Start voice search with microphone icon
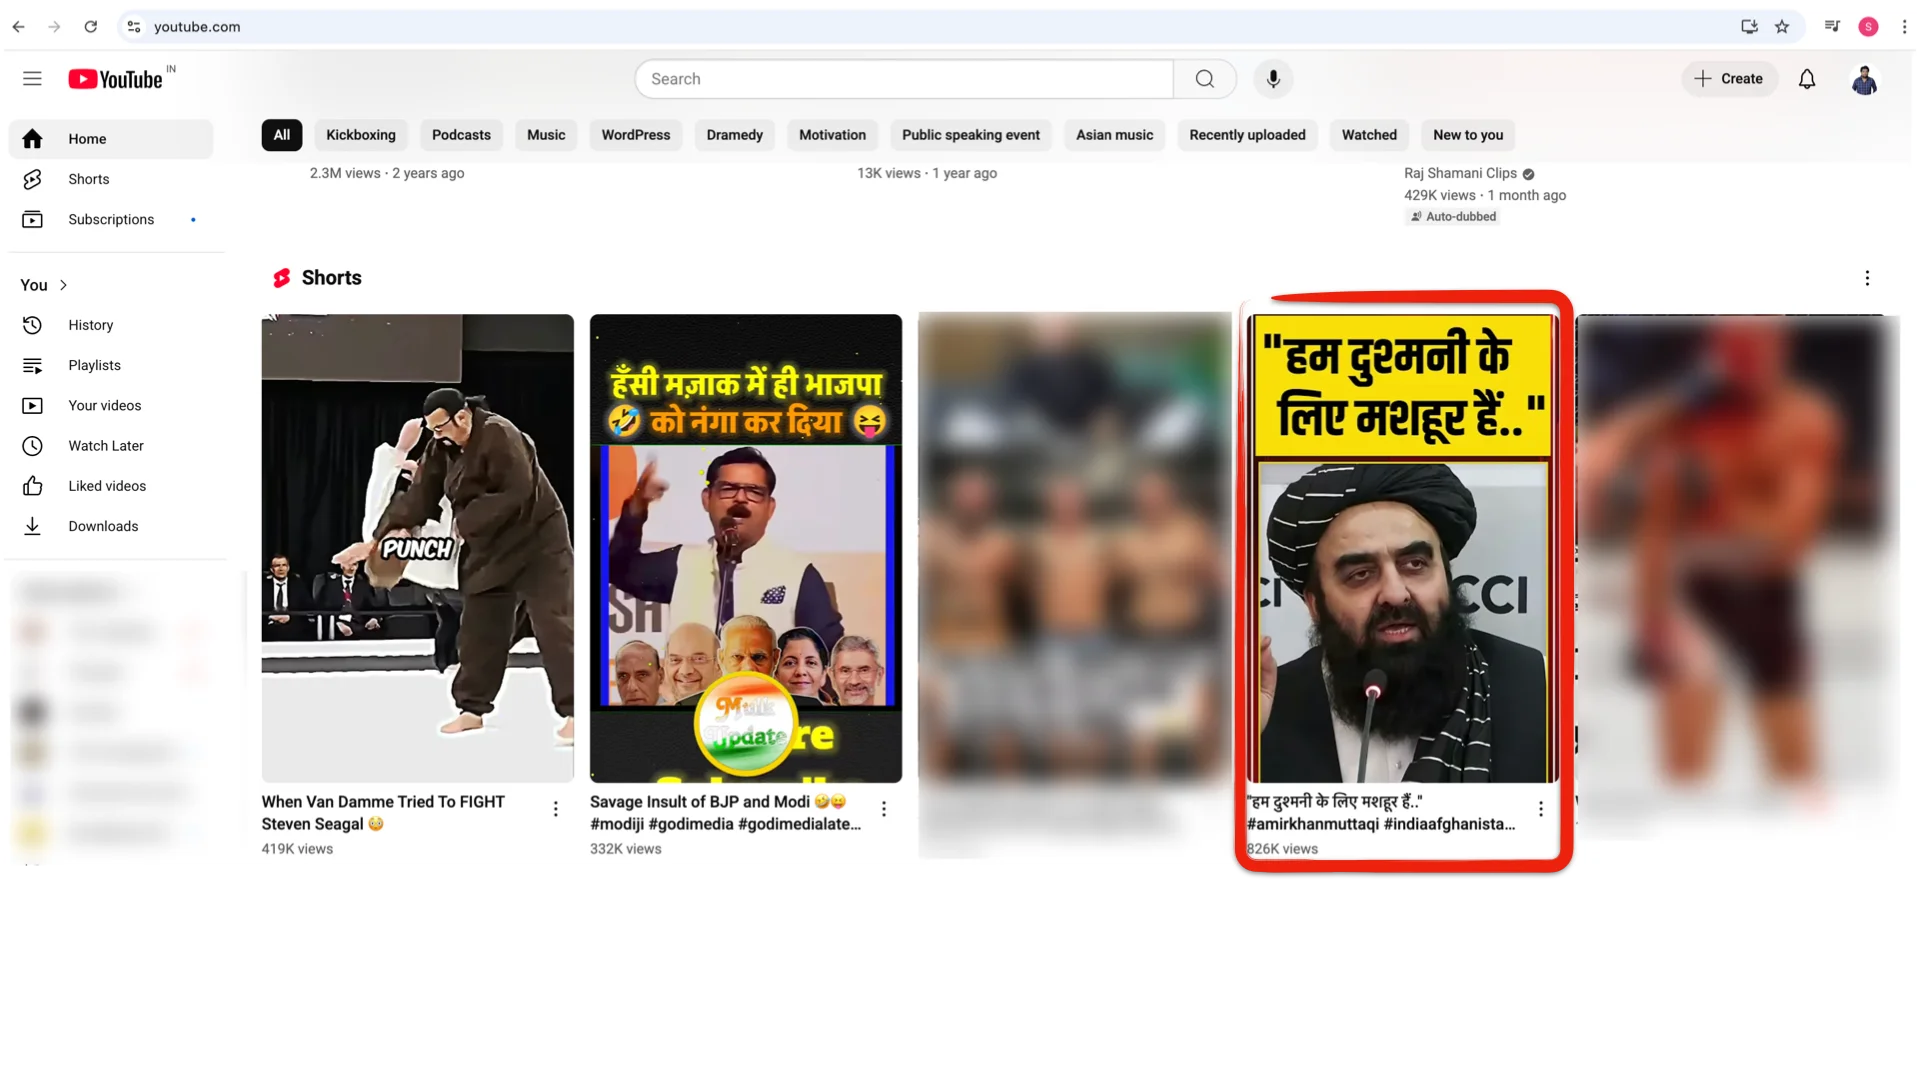Screen dimensions: 1920x1080 click(1273, 79)
